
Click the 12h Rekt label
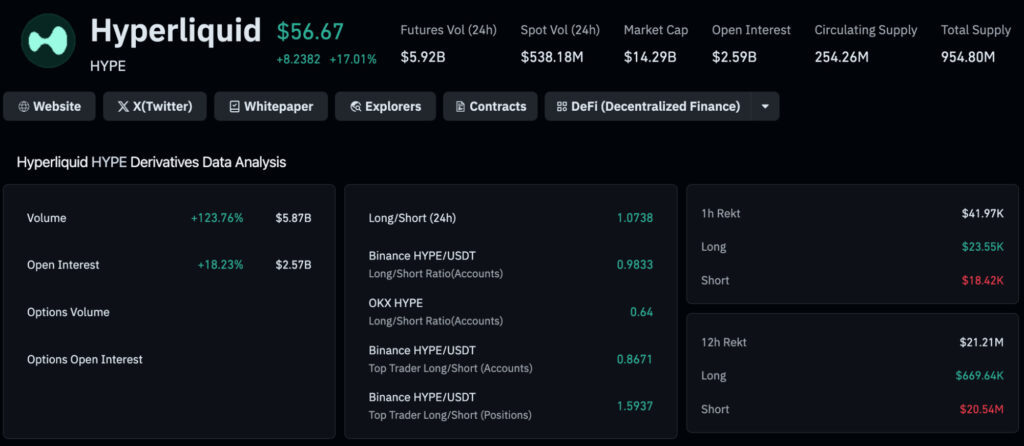pos(724,342)
